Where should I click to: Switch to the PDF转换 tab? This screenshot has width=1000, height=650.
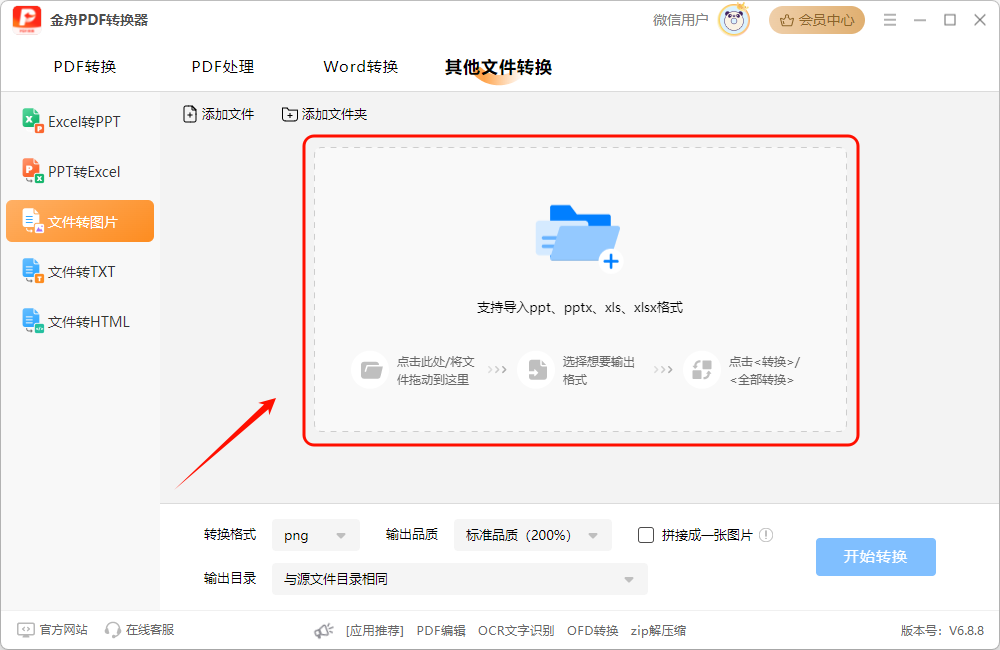coord(85,66)
